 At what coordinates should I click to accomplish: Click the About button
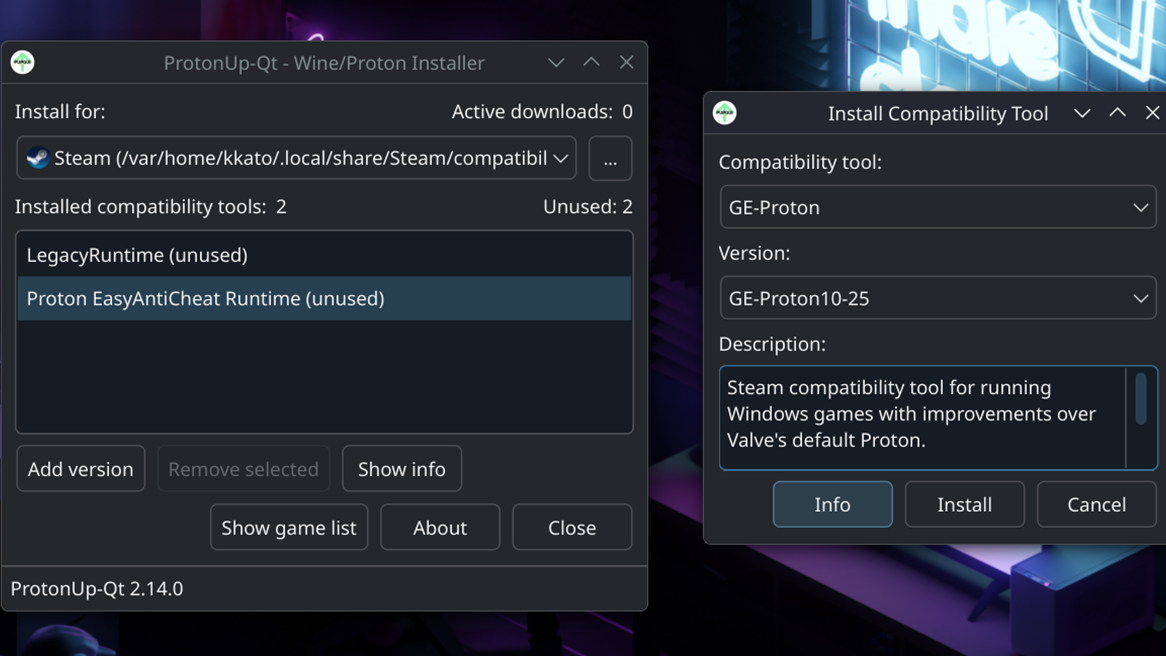pyautogui.click(x=440, y=527)
